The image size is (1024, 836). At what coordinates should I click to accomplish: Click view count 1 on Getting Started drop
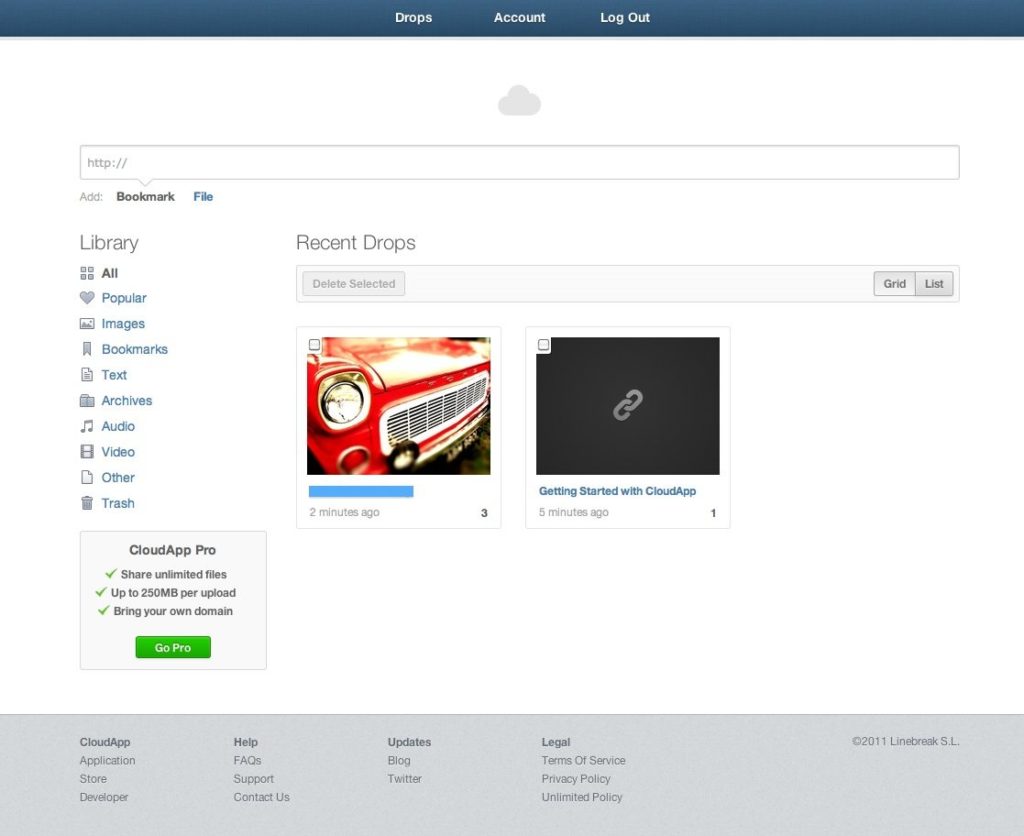click(713, 513)
